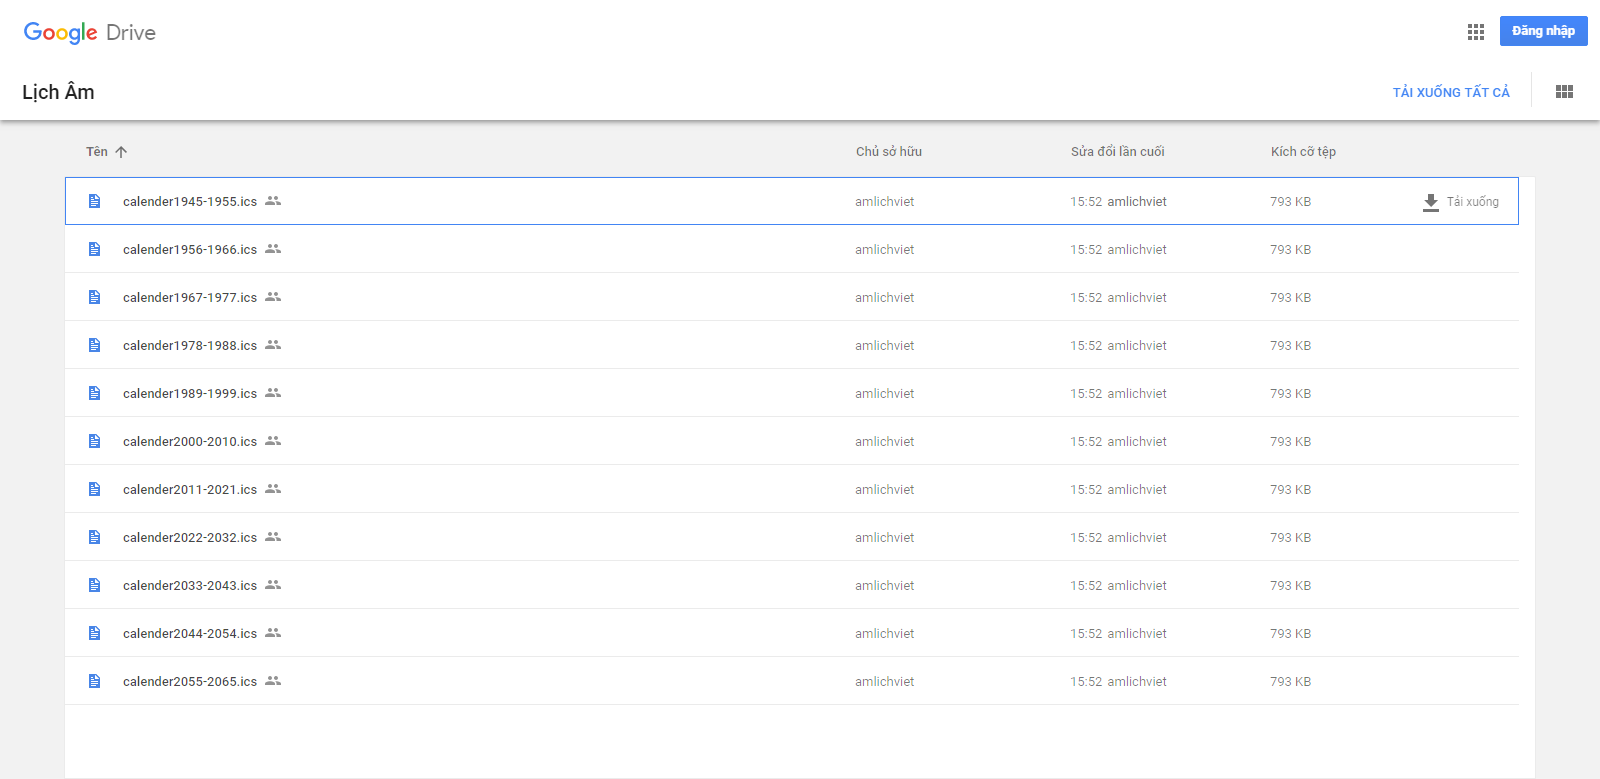Open file calender2033-2043.ics
Image resolution: width=1600 pixels, height=779 pixels.
pyautogui.click(x=190, y=585)
